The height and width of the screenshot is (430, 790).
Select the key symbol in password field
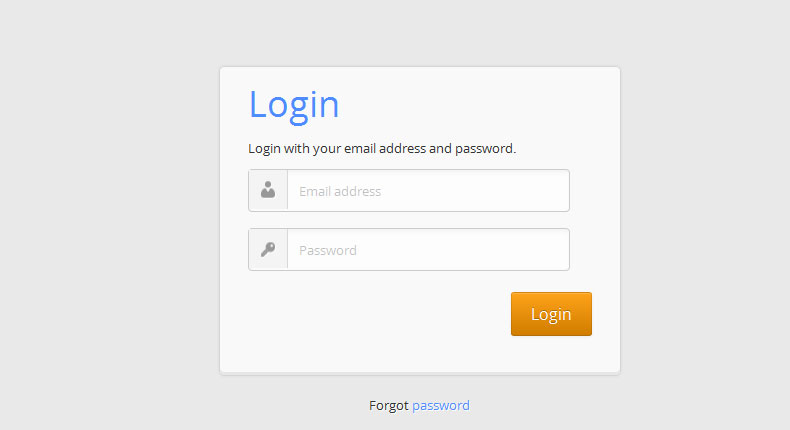coord(268,250)
